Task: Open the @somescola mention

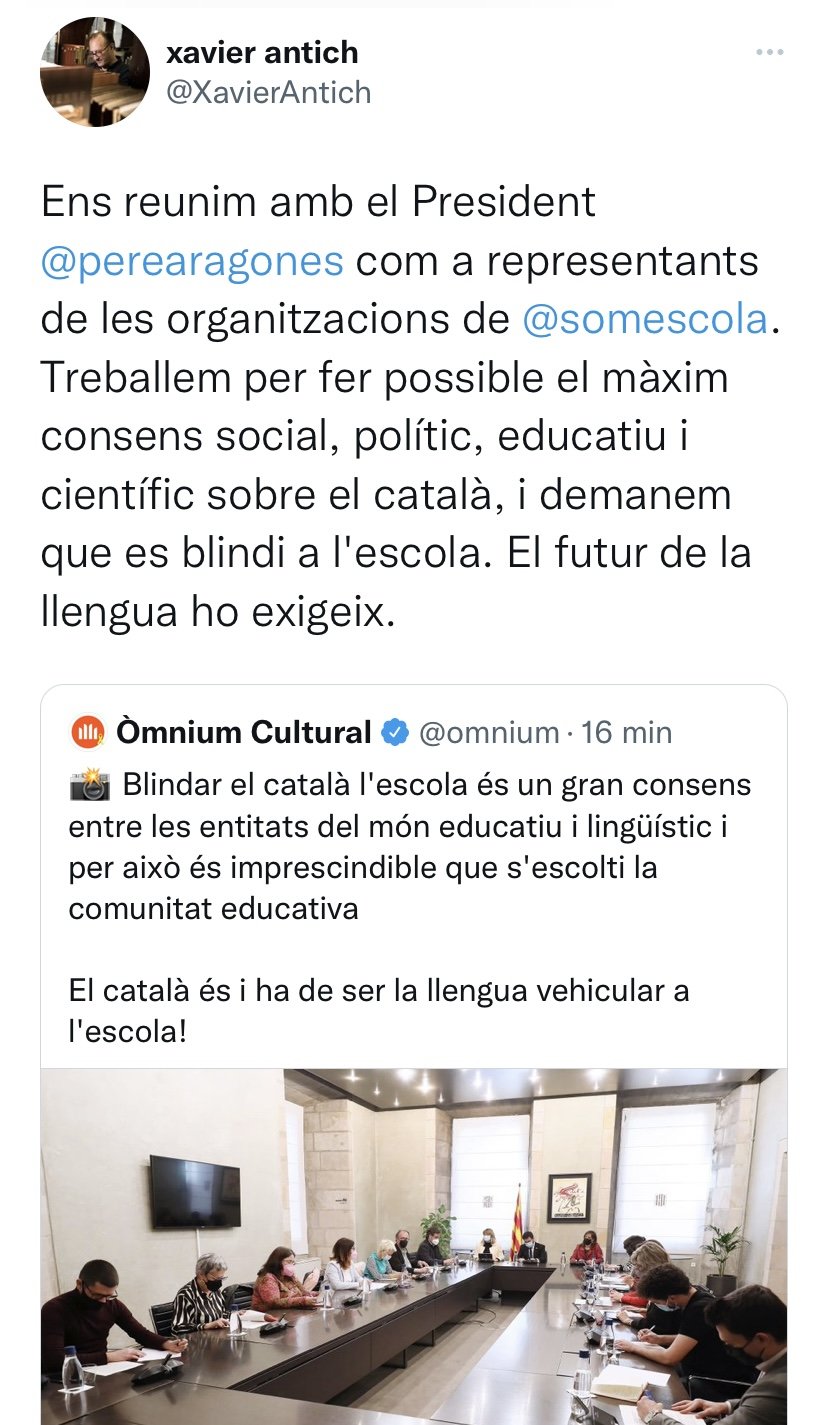Action: 645,319
